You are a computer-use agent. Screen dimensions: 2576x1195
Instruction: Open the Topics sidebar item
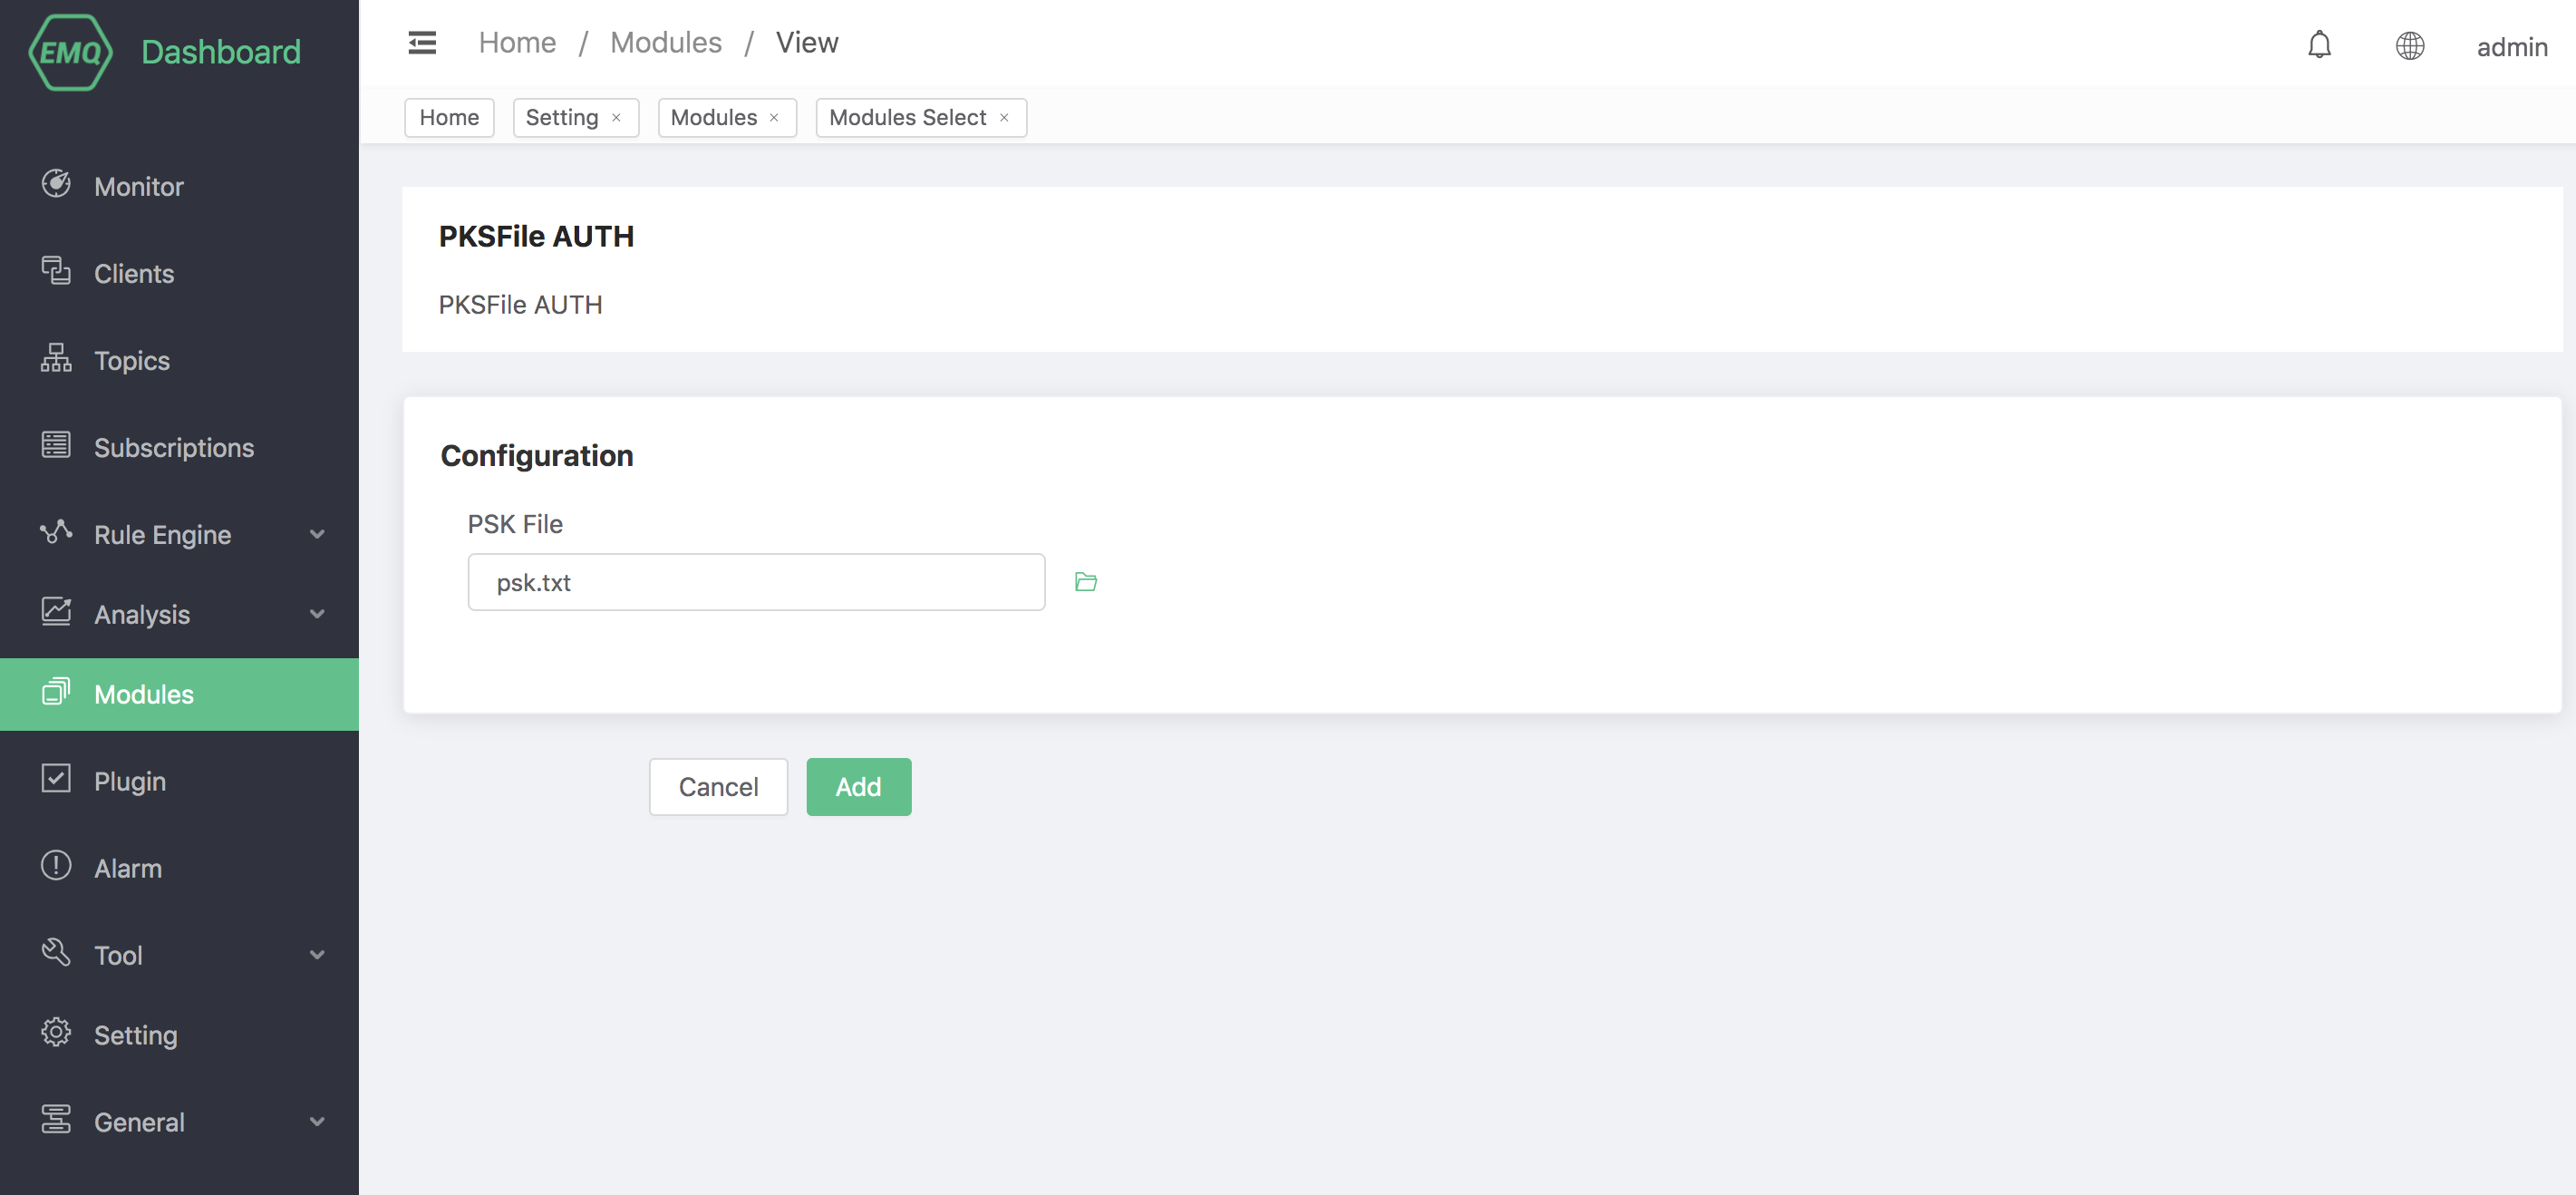coord(131,360)
